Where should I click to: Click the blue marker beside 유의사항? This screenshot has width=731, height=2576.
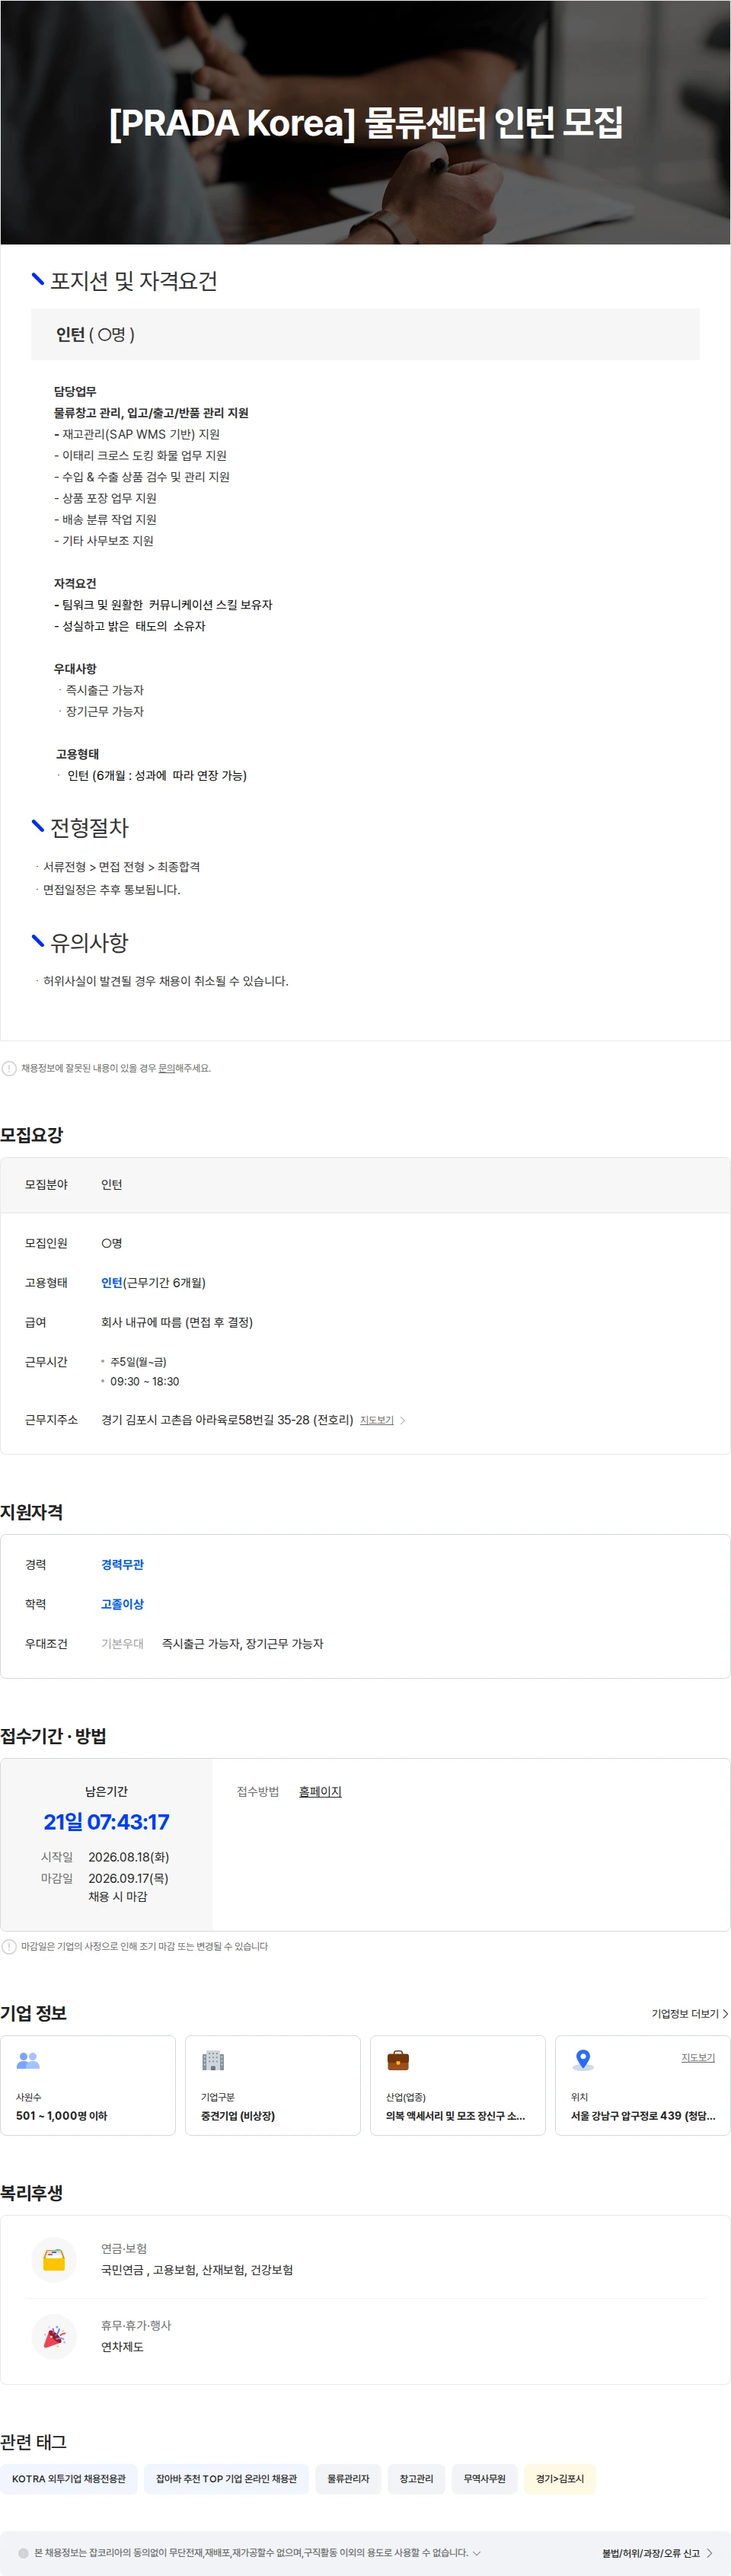[38, 940]
